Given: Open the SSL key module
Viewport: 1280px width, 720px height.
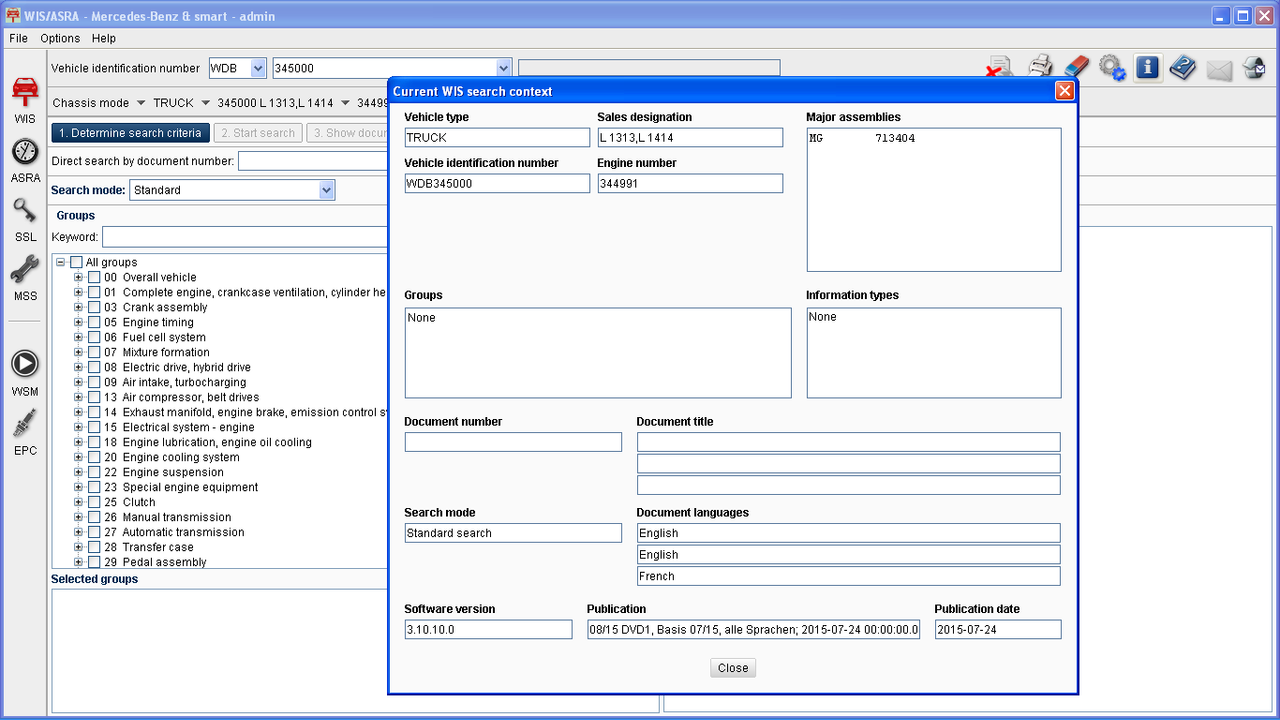Looking at the screenshot, I should (25, 219).
